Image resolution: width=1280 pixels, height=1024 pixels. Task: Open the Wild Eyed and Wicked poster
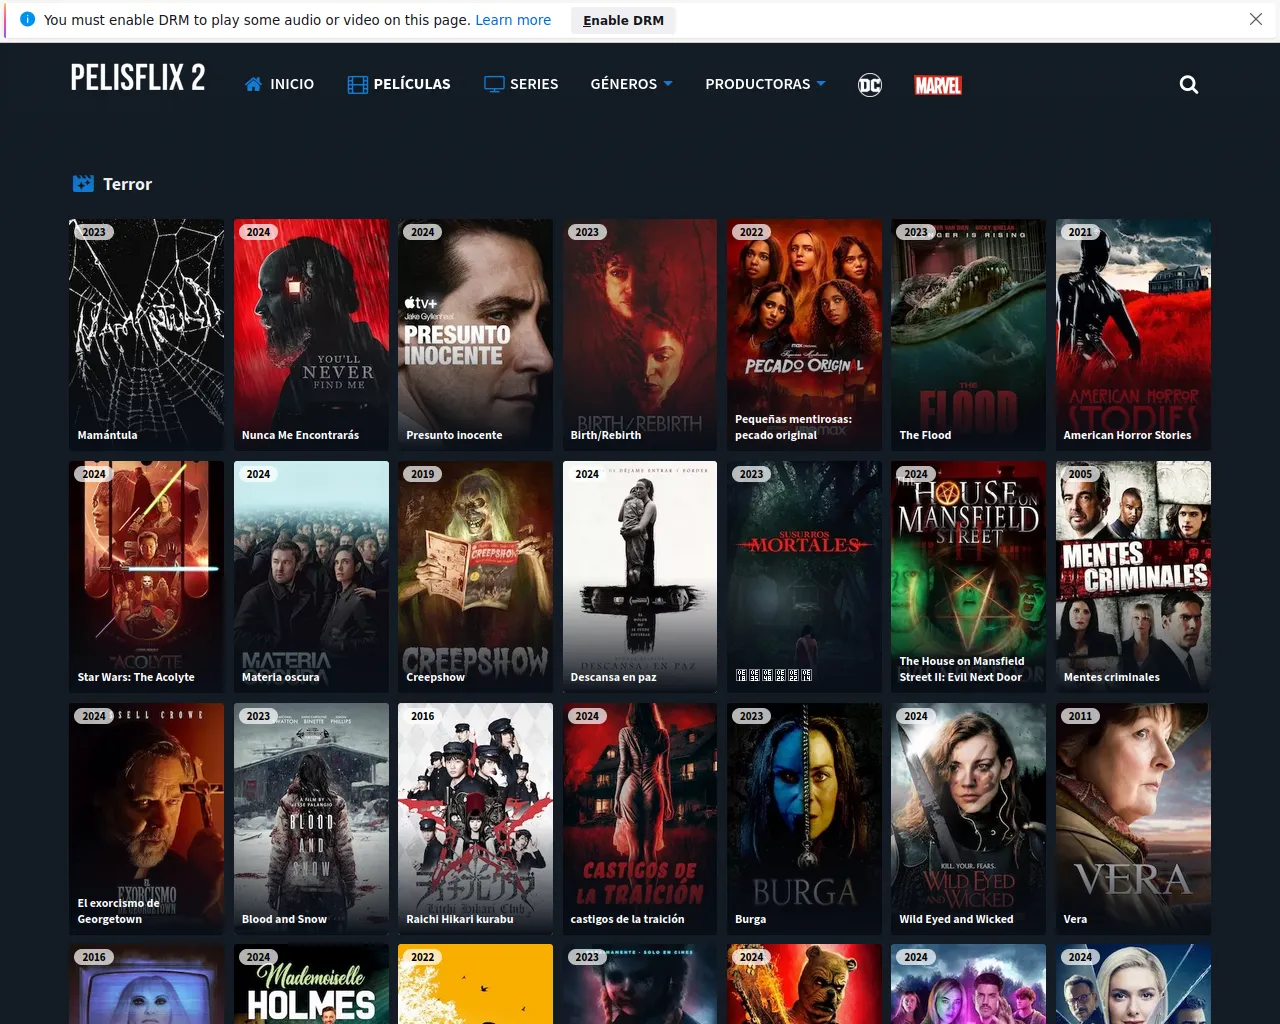click(968, 819)
